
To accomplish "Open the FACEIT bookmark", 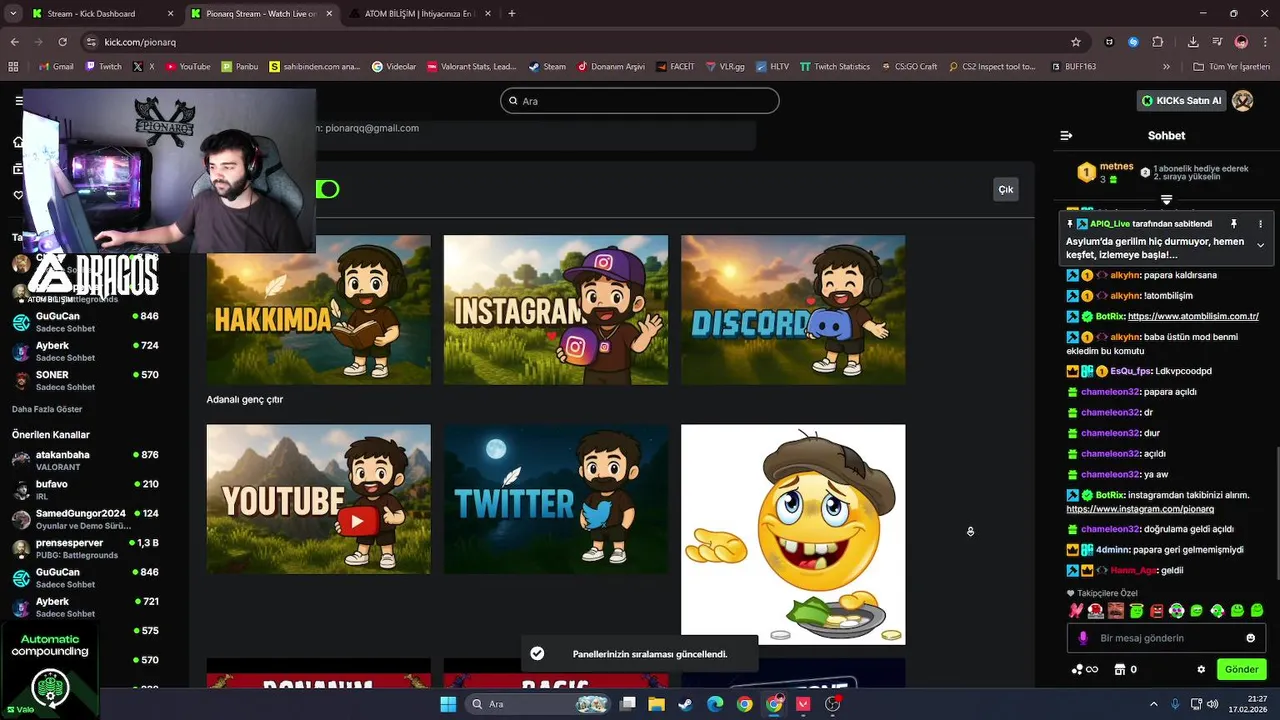I will point(675,67).
